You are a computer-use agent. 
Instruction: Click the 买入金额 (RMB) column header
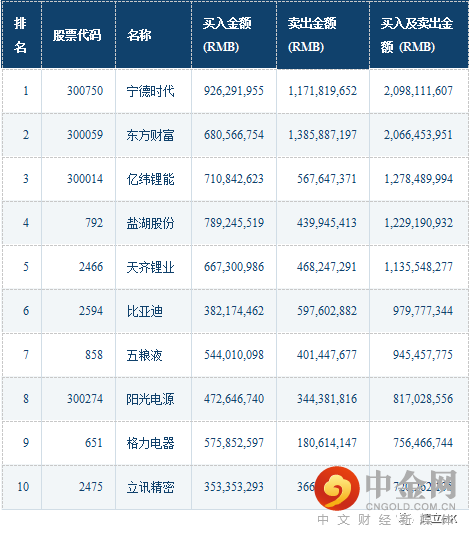coord(234,35)
